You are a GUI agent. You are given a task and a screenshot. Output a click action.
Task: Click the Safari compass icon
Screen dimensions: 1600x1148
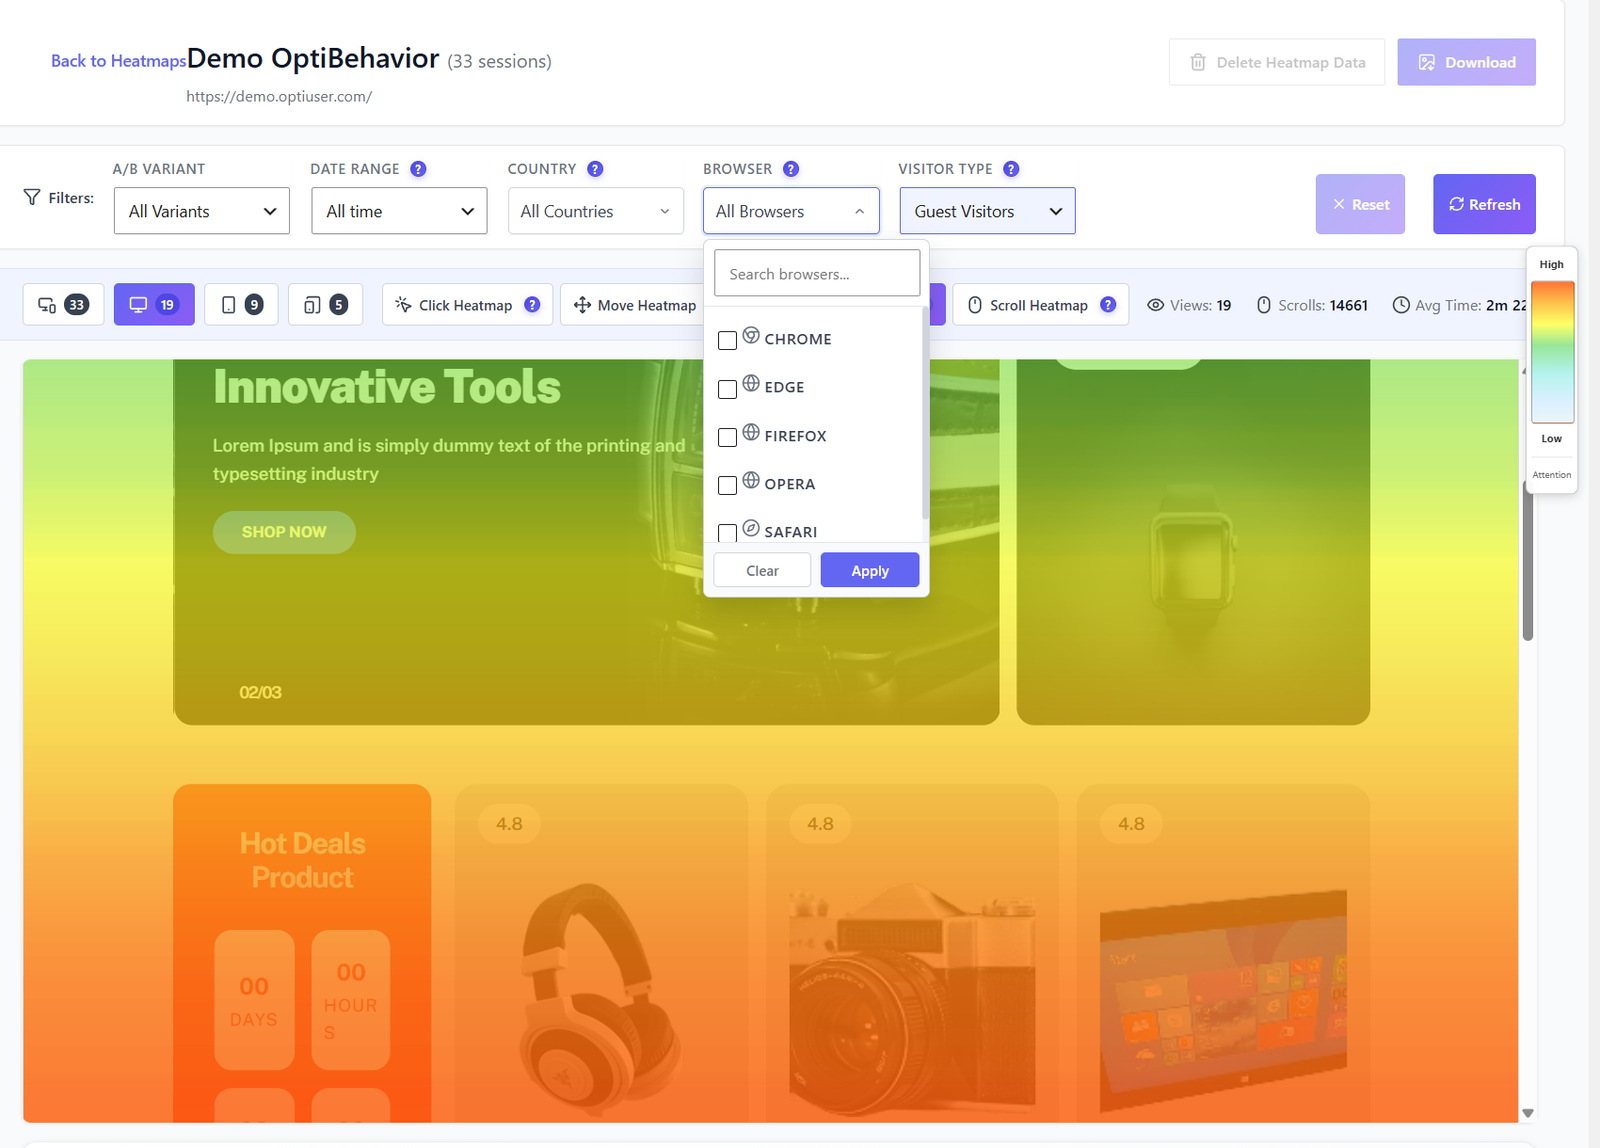tap(751, 528)
